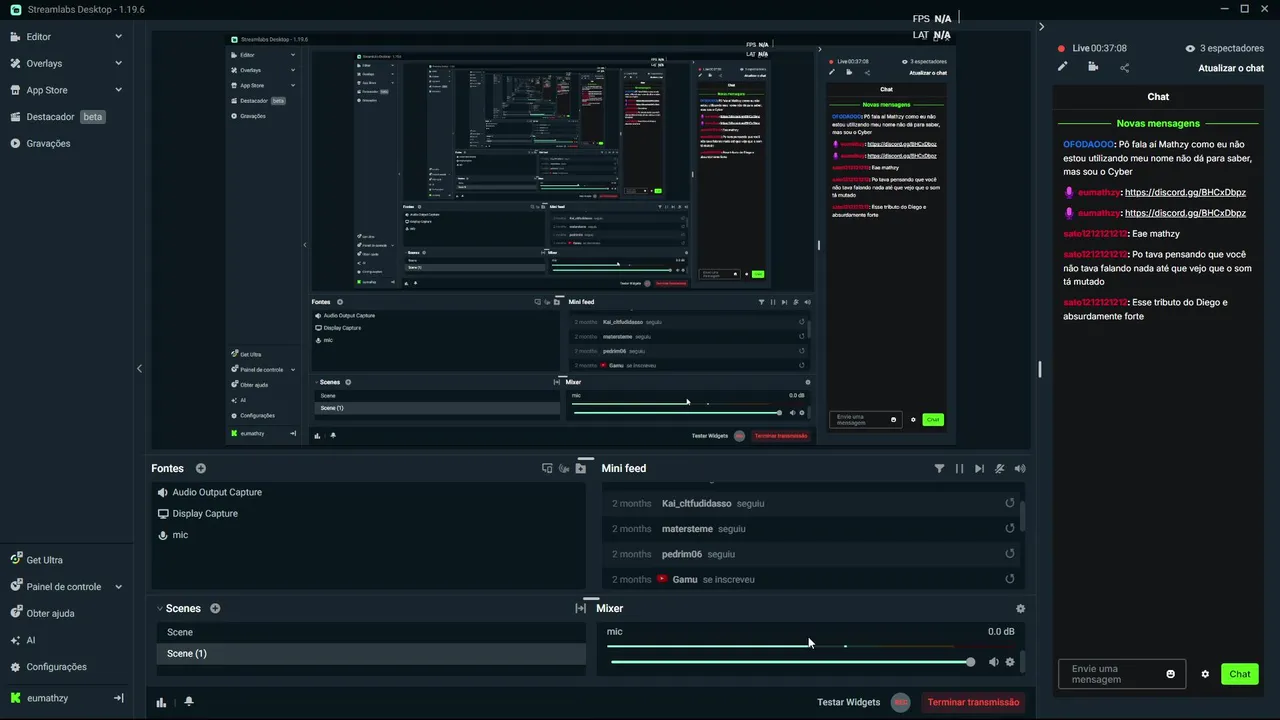This screenshot has height=720, width=1280.
Task: Open the AI sidebar item
Action: point(30,640)
